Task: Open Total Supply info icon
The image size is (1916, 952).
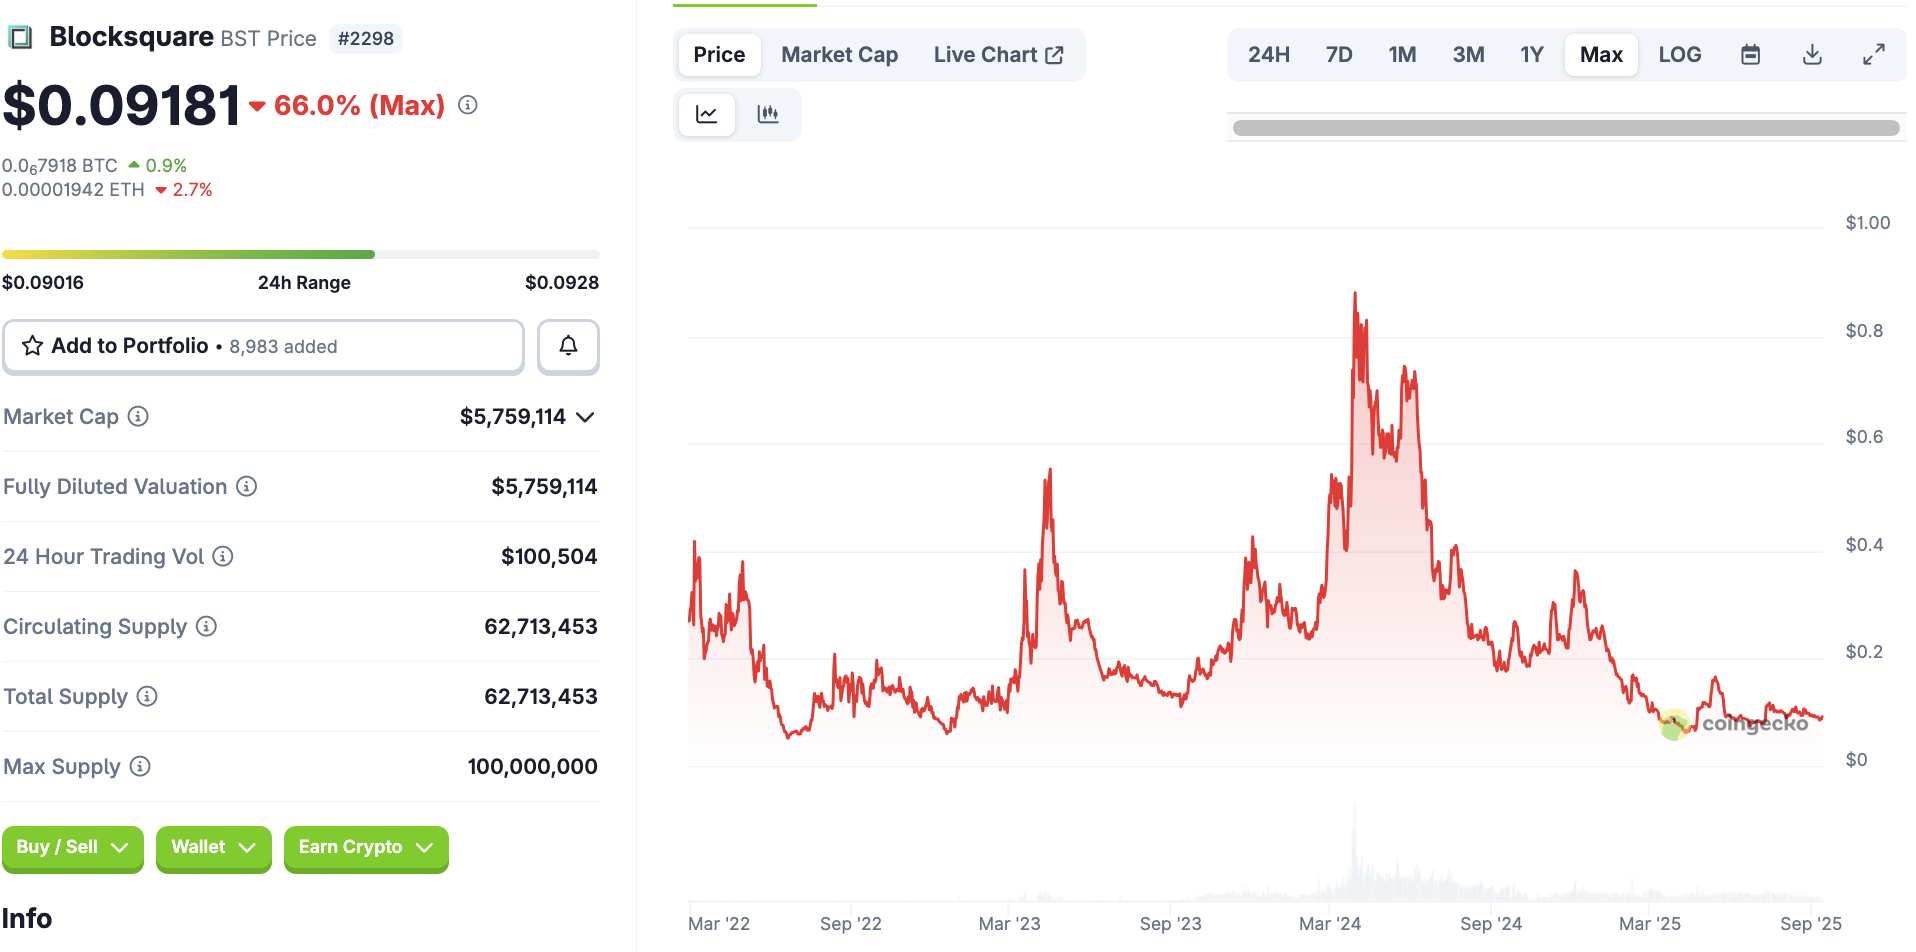Action: [147, 696]
